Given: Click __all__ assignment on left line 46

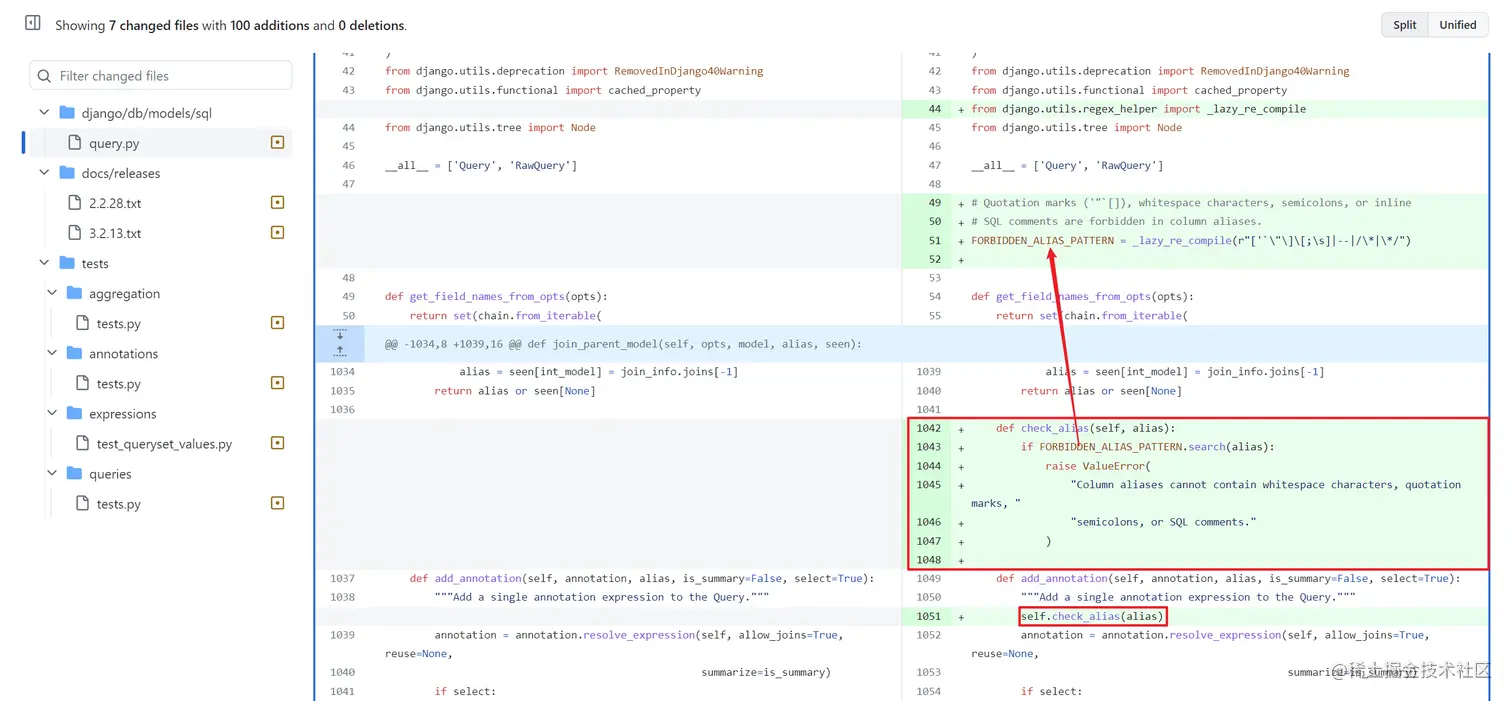Looking at the screenshot, I should tap(481, 165).
